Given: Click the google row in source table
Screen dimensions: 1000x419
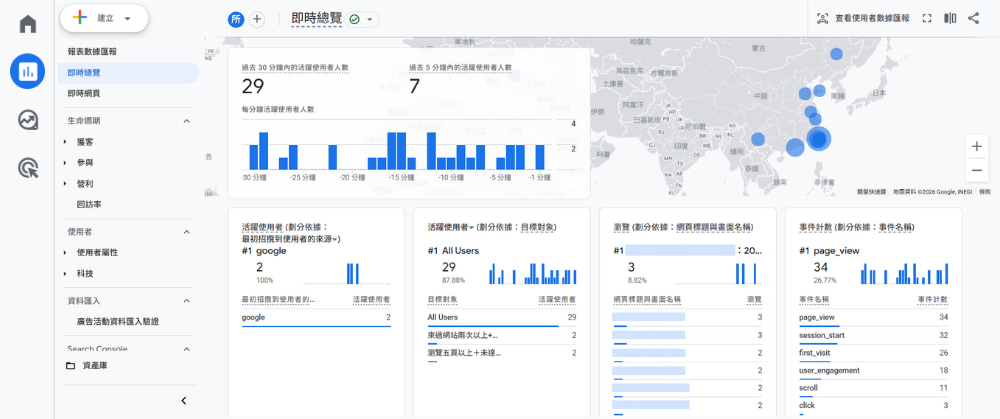Looking at the screenshot, I should pyautogui.click(x=316, y=318).
